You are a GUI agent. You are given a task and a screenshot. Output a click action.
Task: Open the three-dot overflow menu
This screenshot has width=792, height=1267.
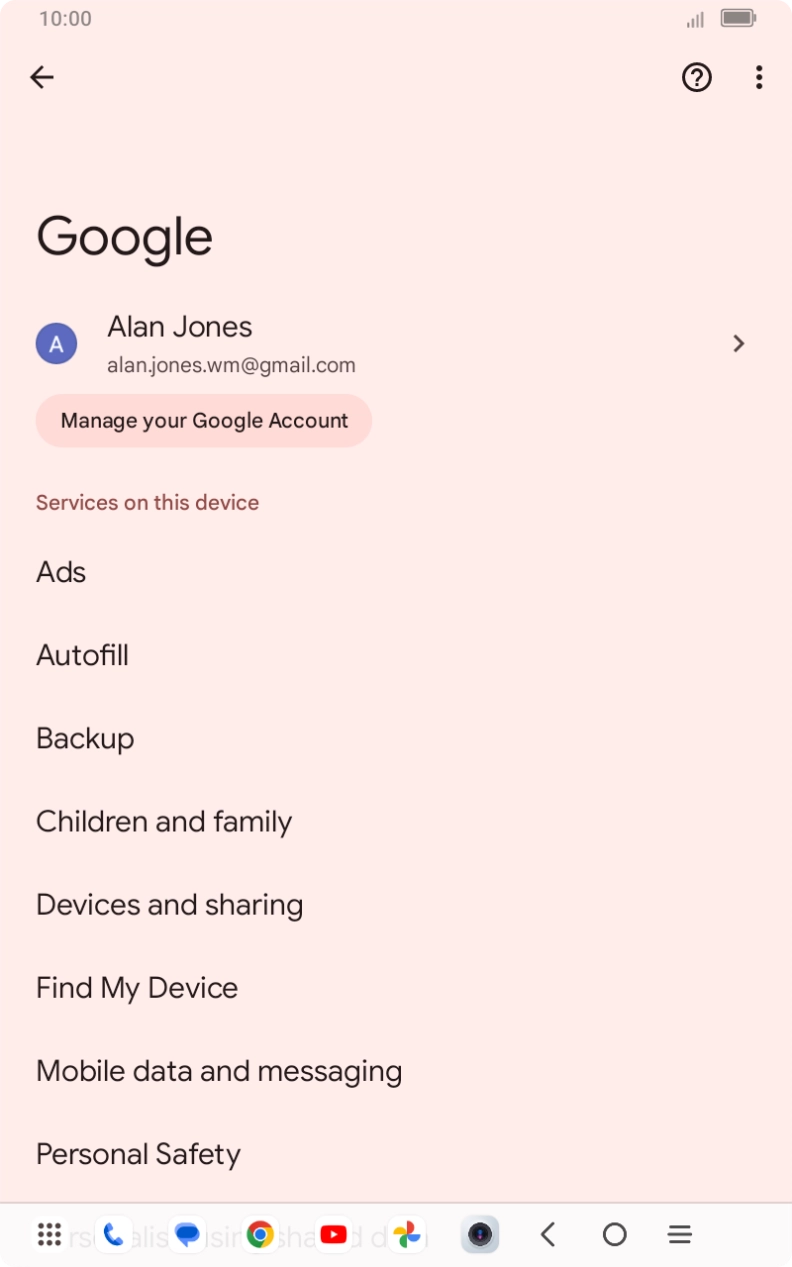[x=759, y=77]
